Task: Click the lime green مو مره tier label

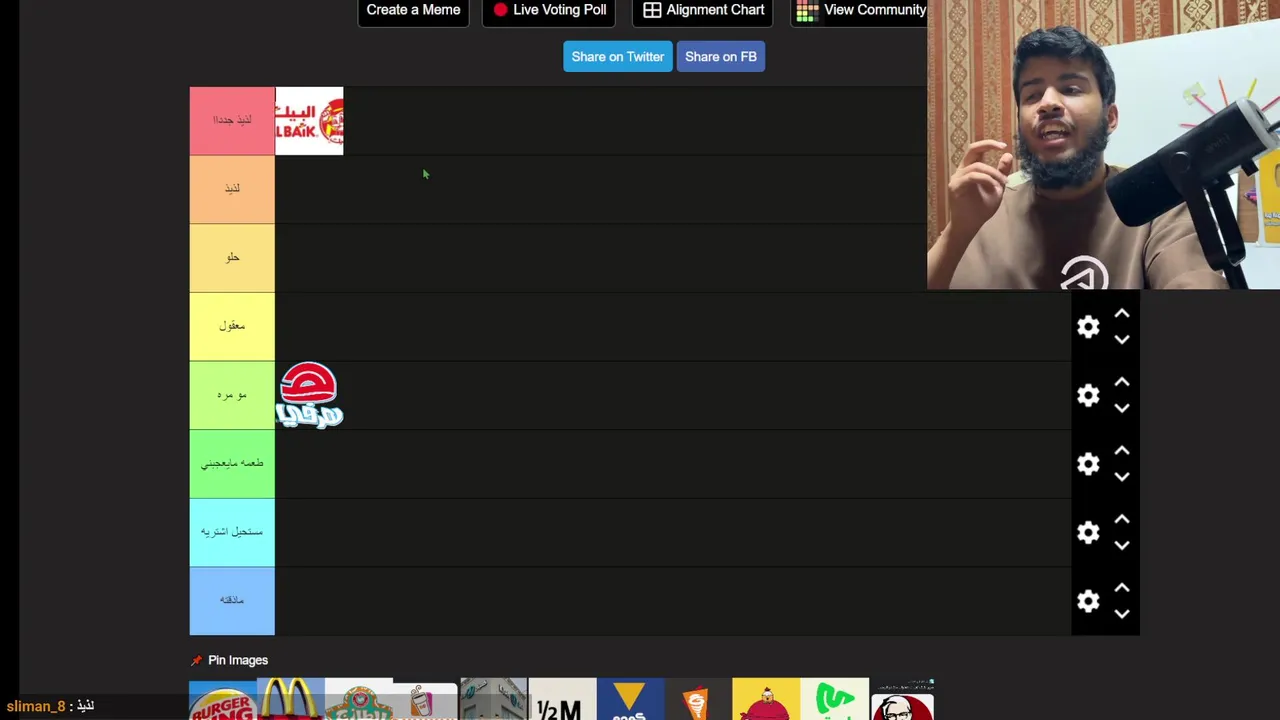Action: tap(232, 395)
